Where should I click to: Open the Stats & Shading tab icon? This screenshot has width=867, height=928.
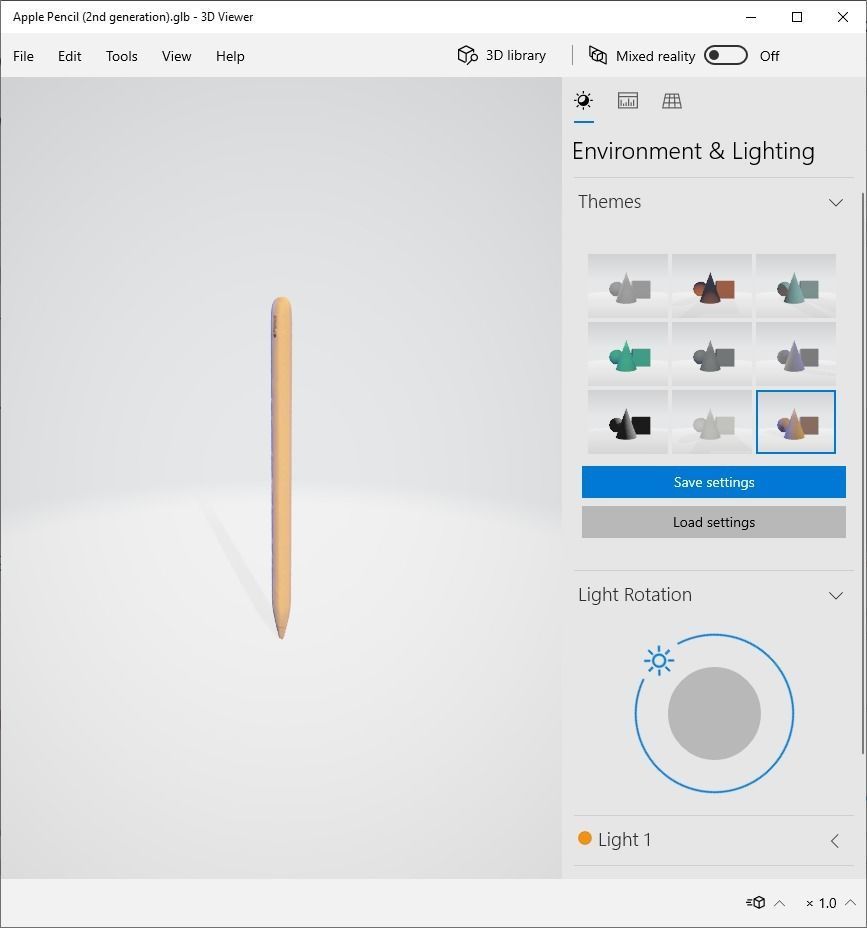point(627,101)
